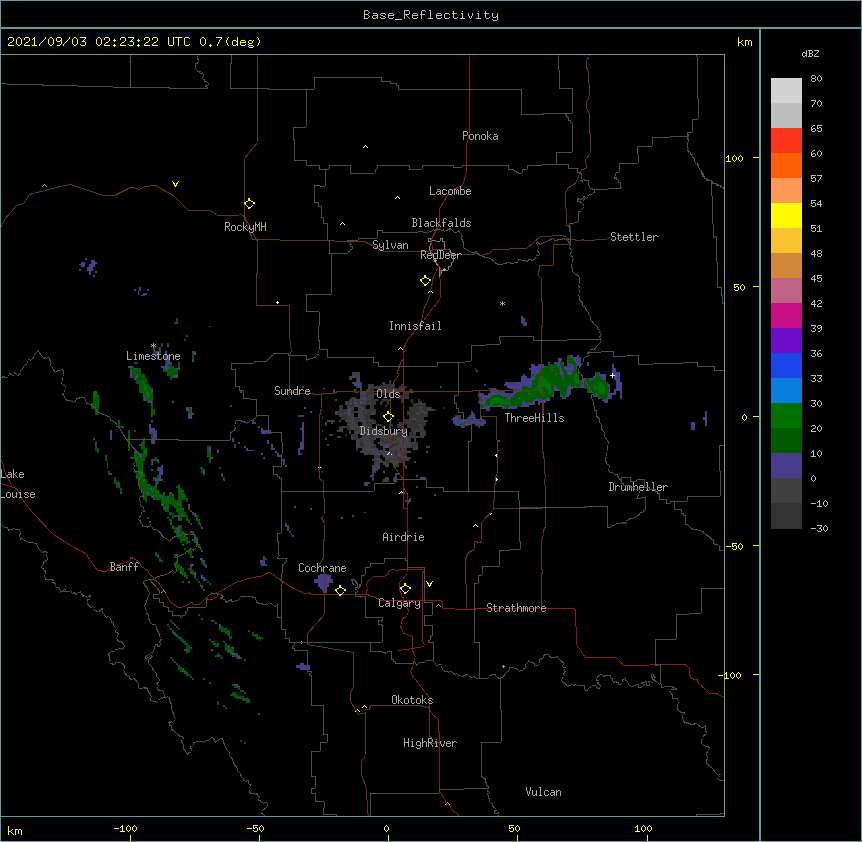Click the Didsbury town label
The image size is (862, 842).
click(383, 431)
